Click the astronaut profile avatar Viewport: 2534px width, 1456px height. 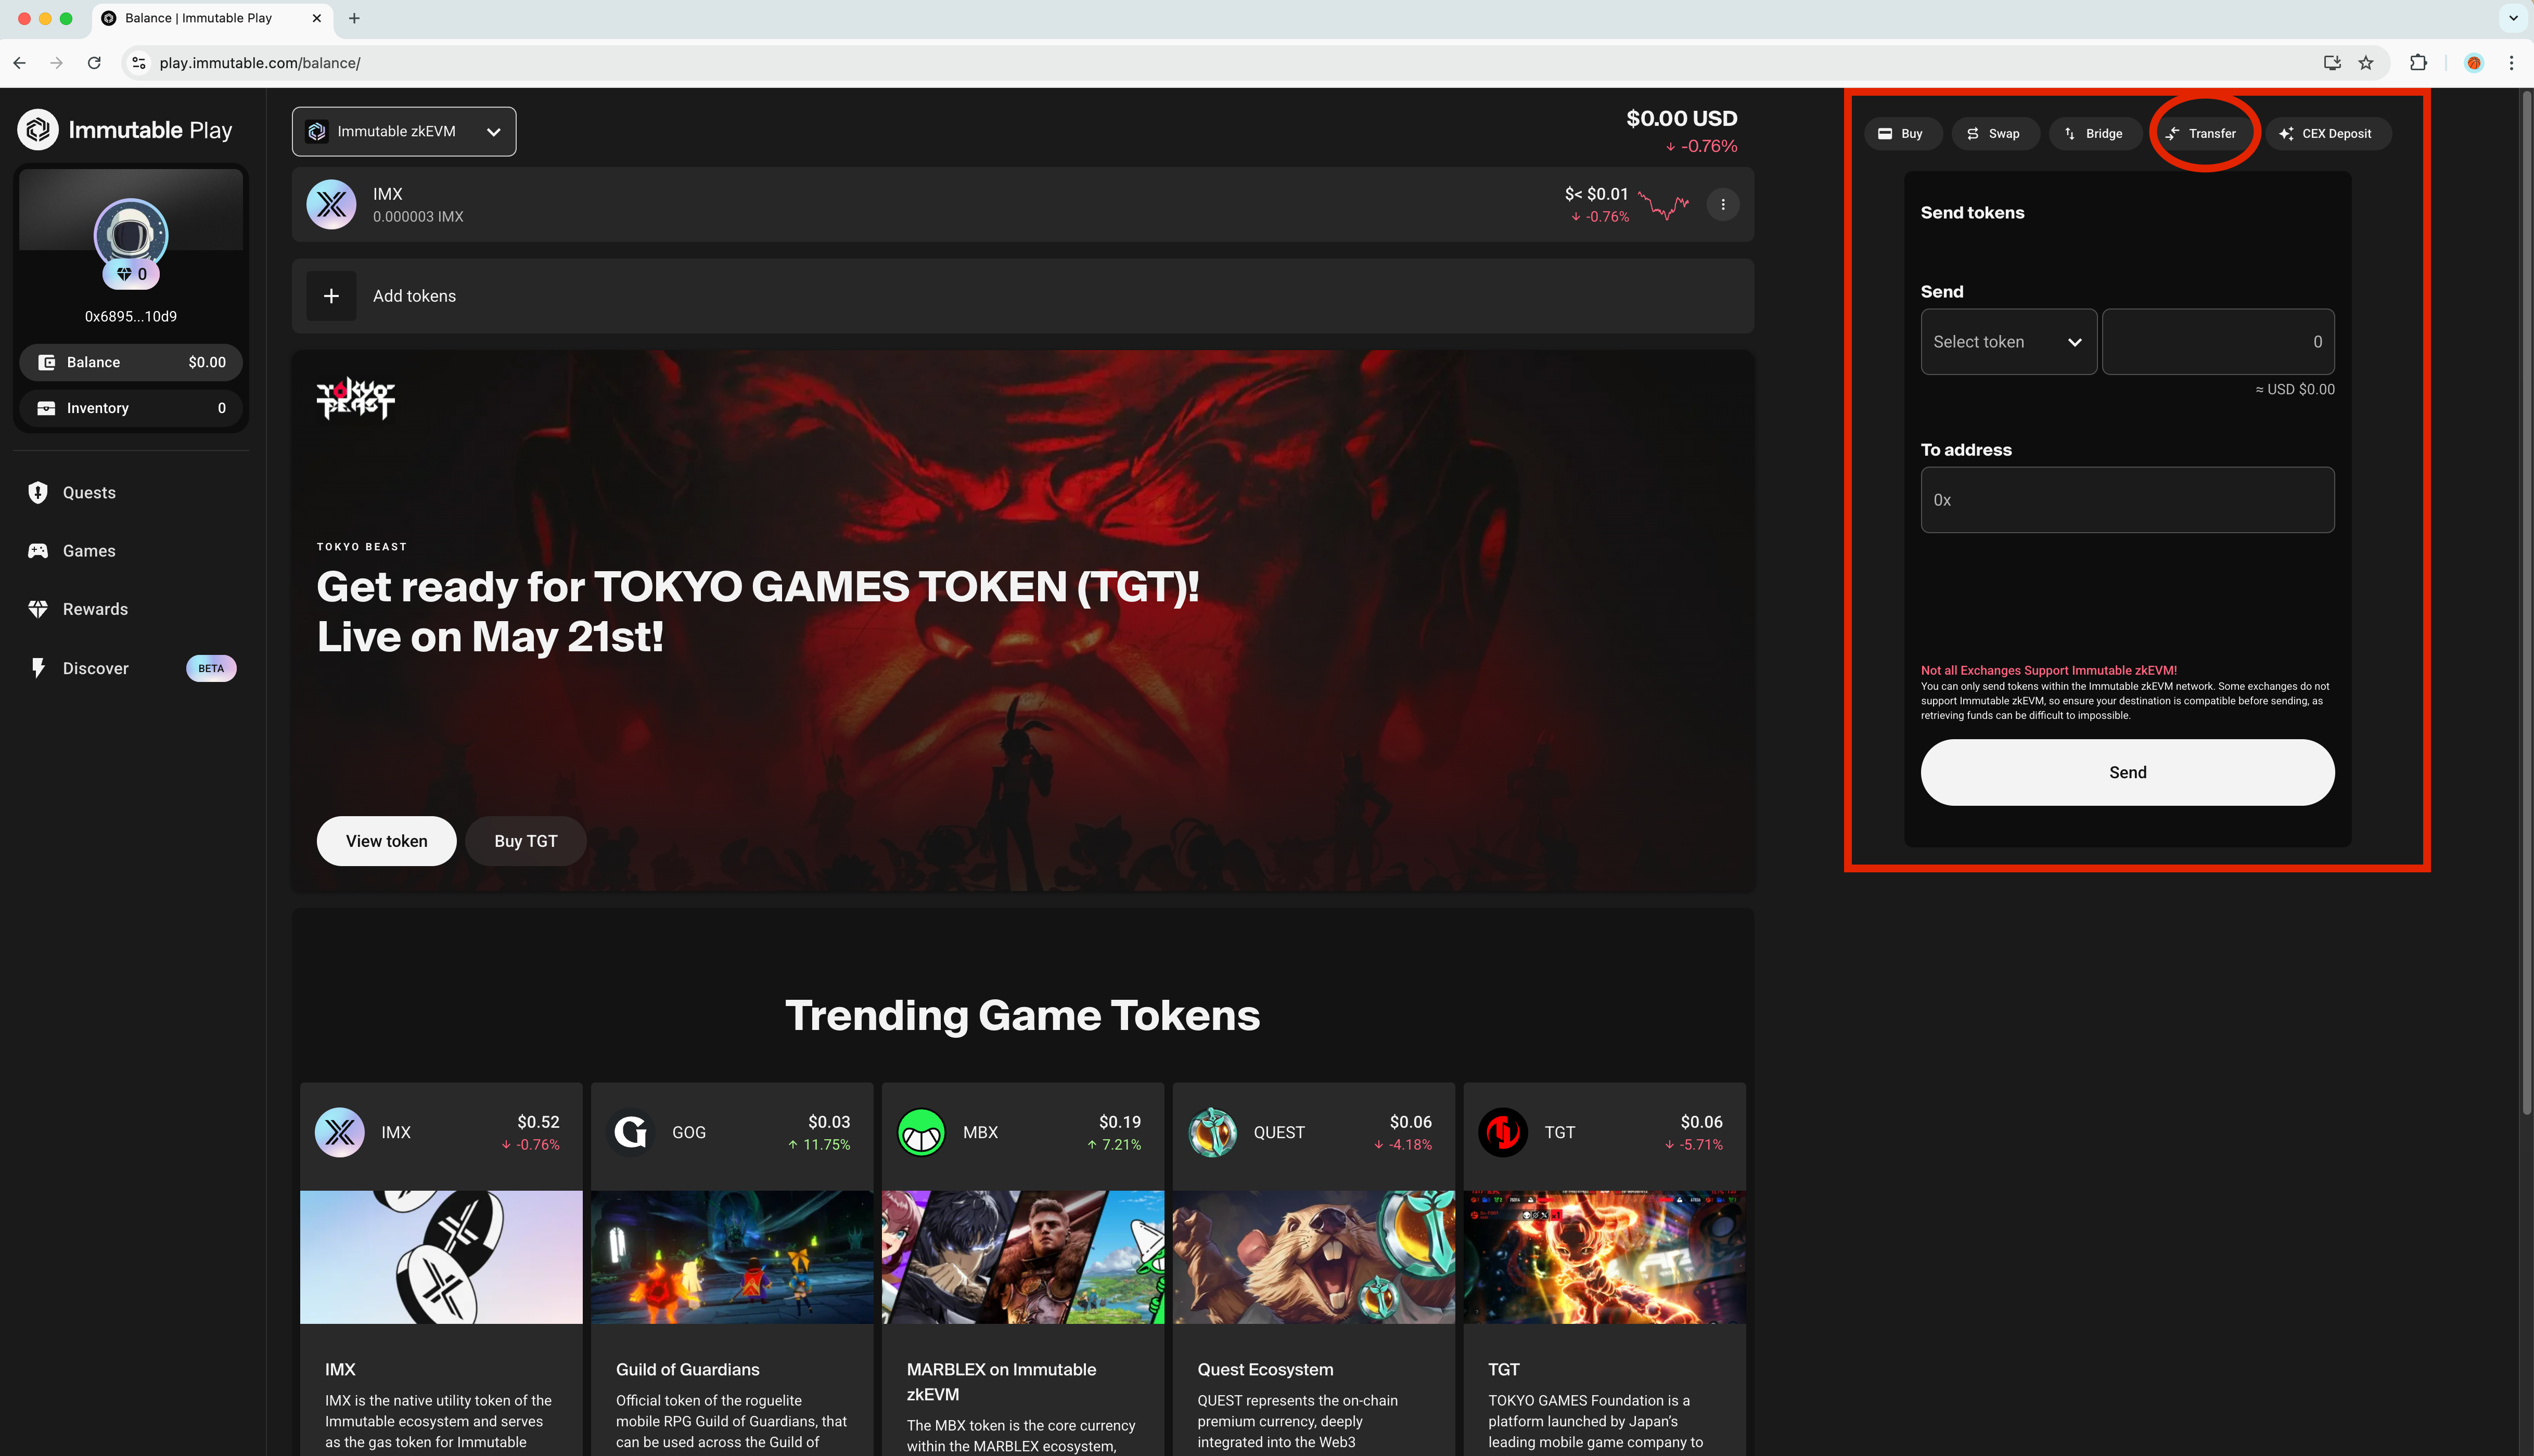(131, 235)
